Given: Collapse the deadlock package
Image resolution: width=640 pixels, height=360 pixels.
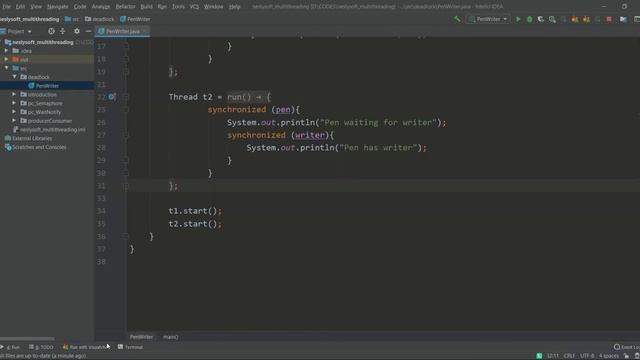Looking at the screenshot, I should point(14,77).
